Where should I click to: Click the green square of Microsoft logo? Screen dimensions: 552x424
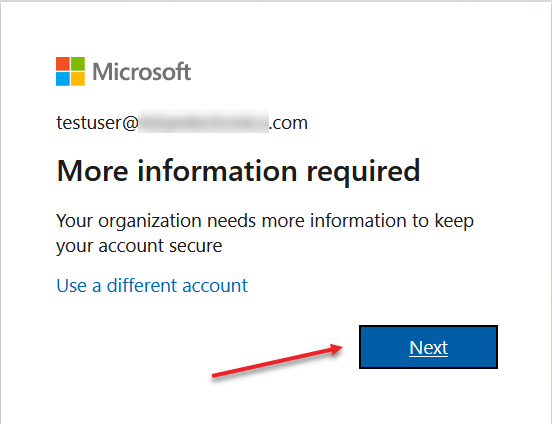[x=78, y=64]
